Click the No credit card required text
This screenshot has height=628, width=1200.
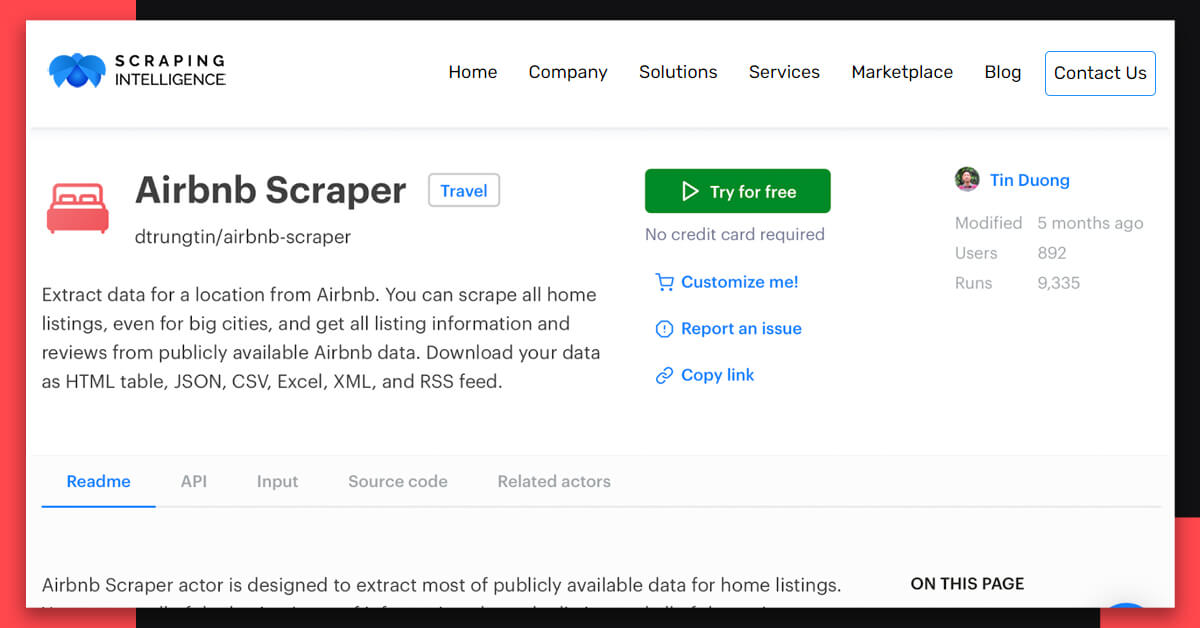pyautogui.click(x=735, y=234)
